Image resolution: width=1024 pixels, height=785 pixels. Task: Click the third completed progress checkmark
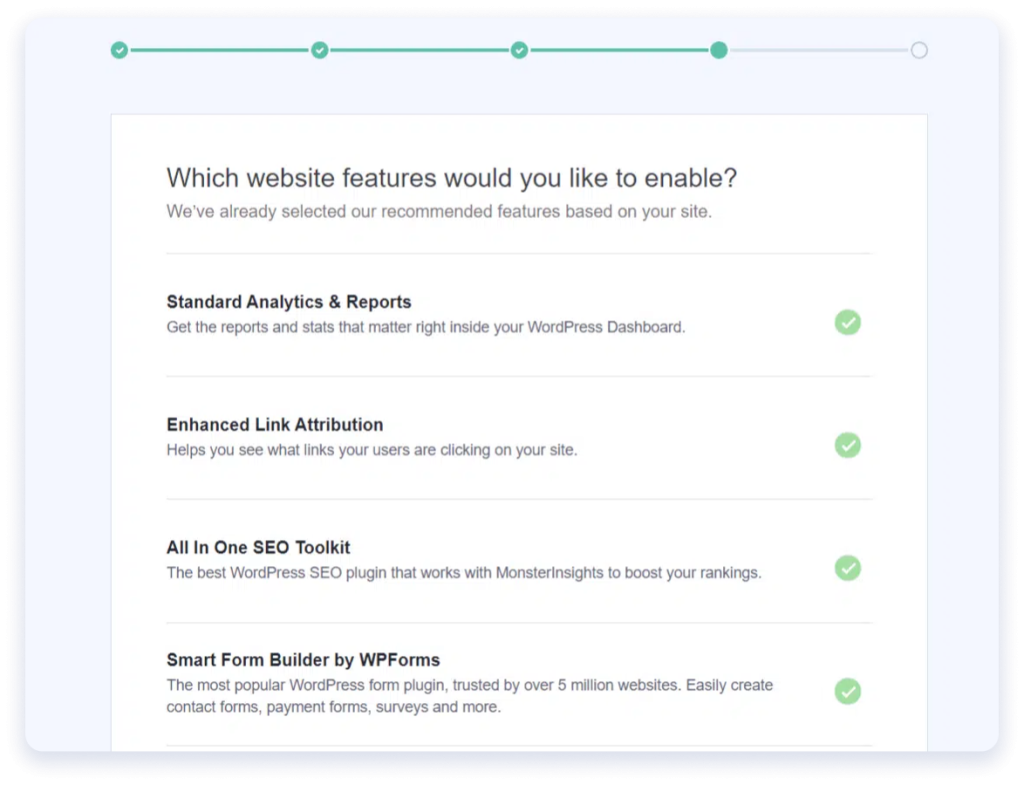point(519,49)
